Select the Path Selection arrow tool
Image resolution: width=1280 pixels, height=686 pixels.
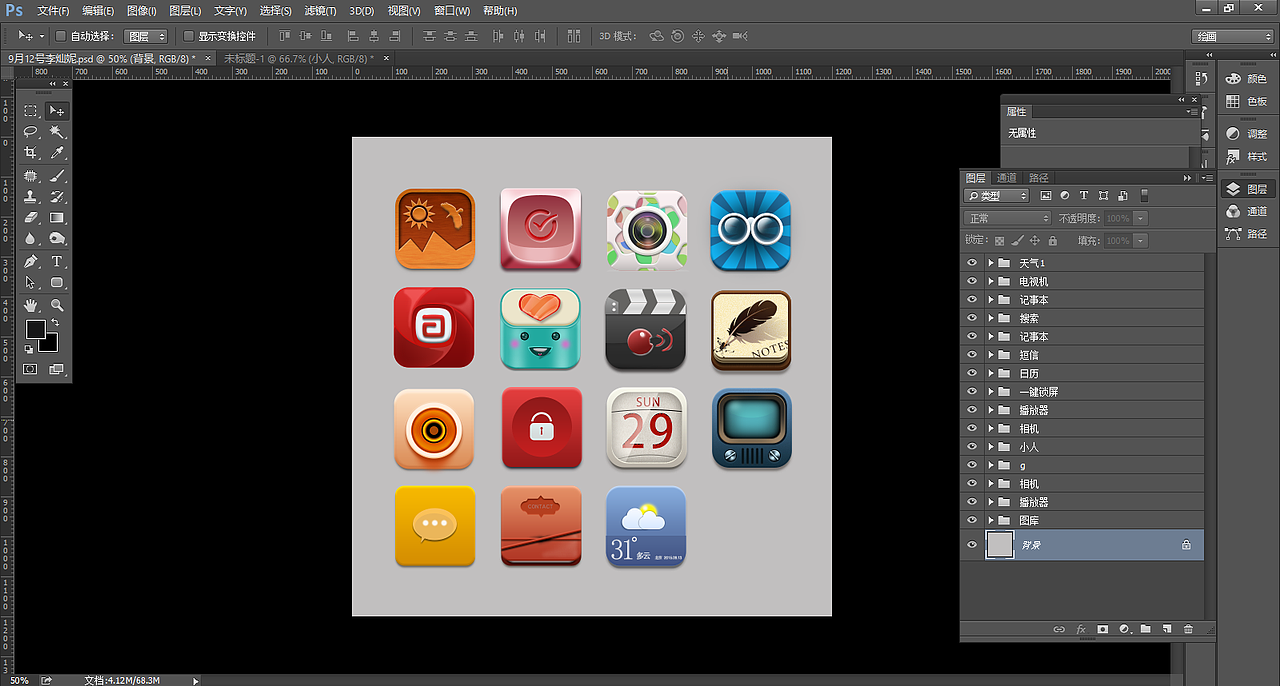pyautogui.click(x=31, y=282)
